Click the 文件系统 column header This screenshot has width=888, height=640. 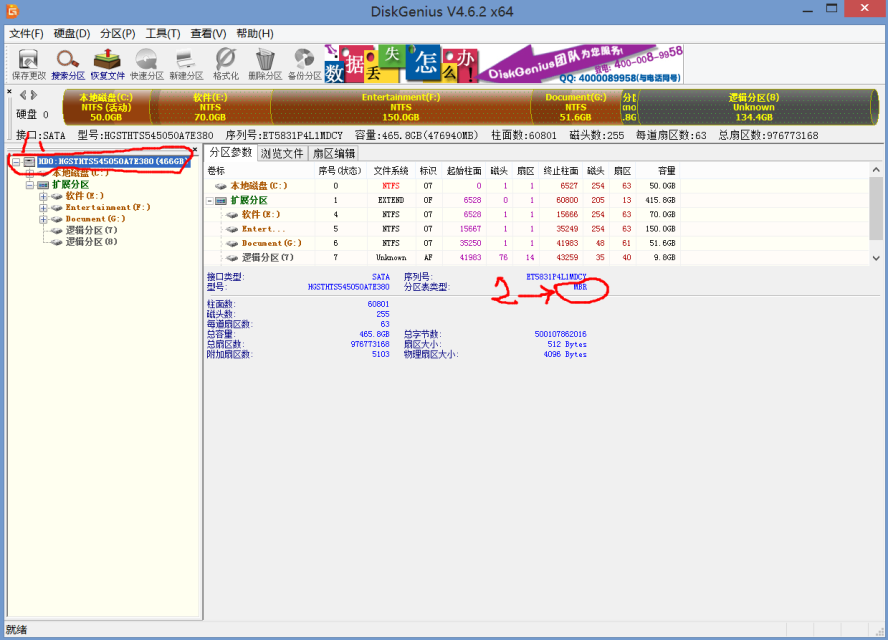point(391,171)
